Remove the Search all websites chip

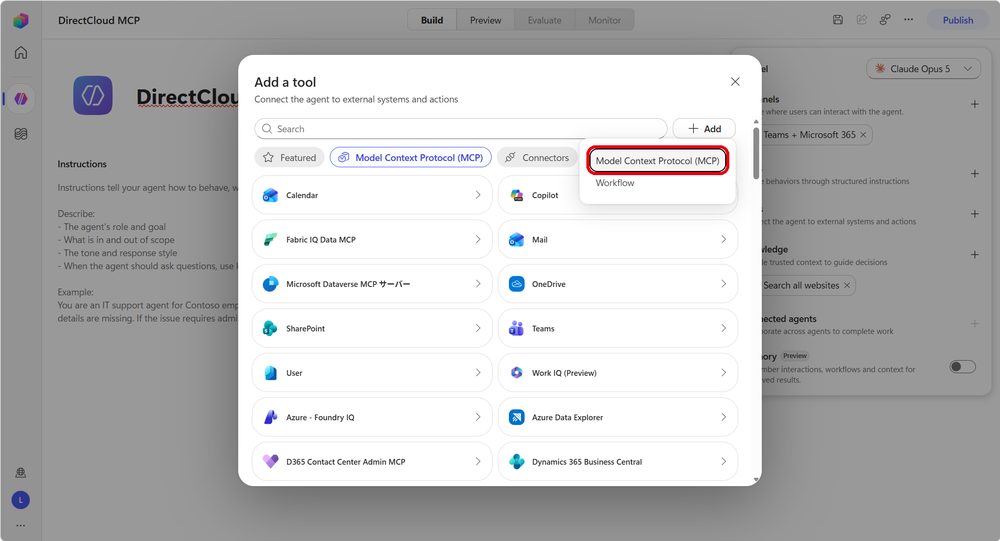847,285
